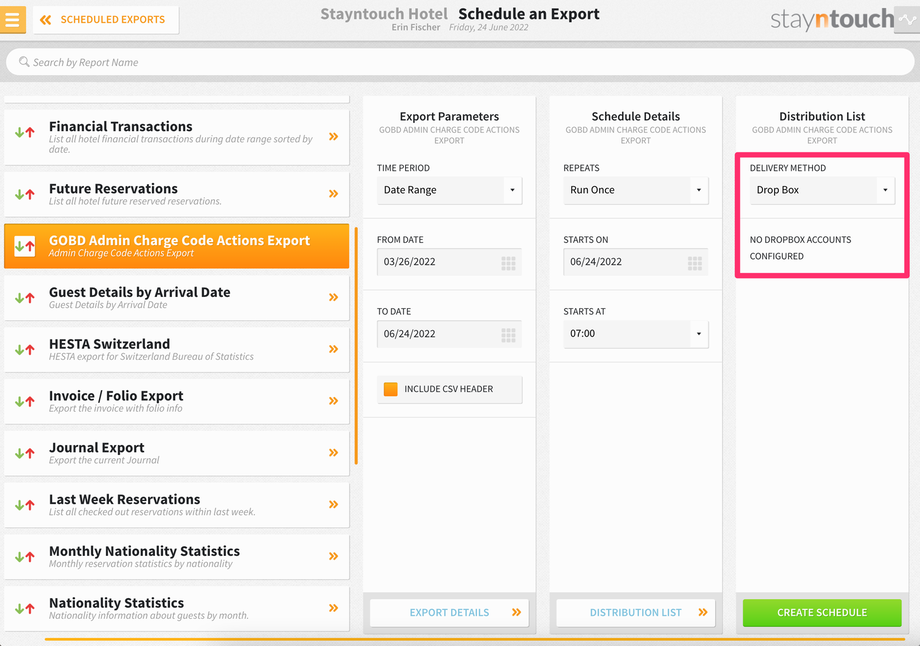Open the Repeats dropdown
Image resolution: width=920 pixels, height=646 pixels.
point(636,190)
